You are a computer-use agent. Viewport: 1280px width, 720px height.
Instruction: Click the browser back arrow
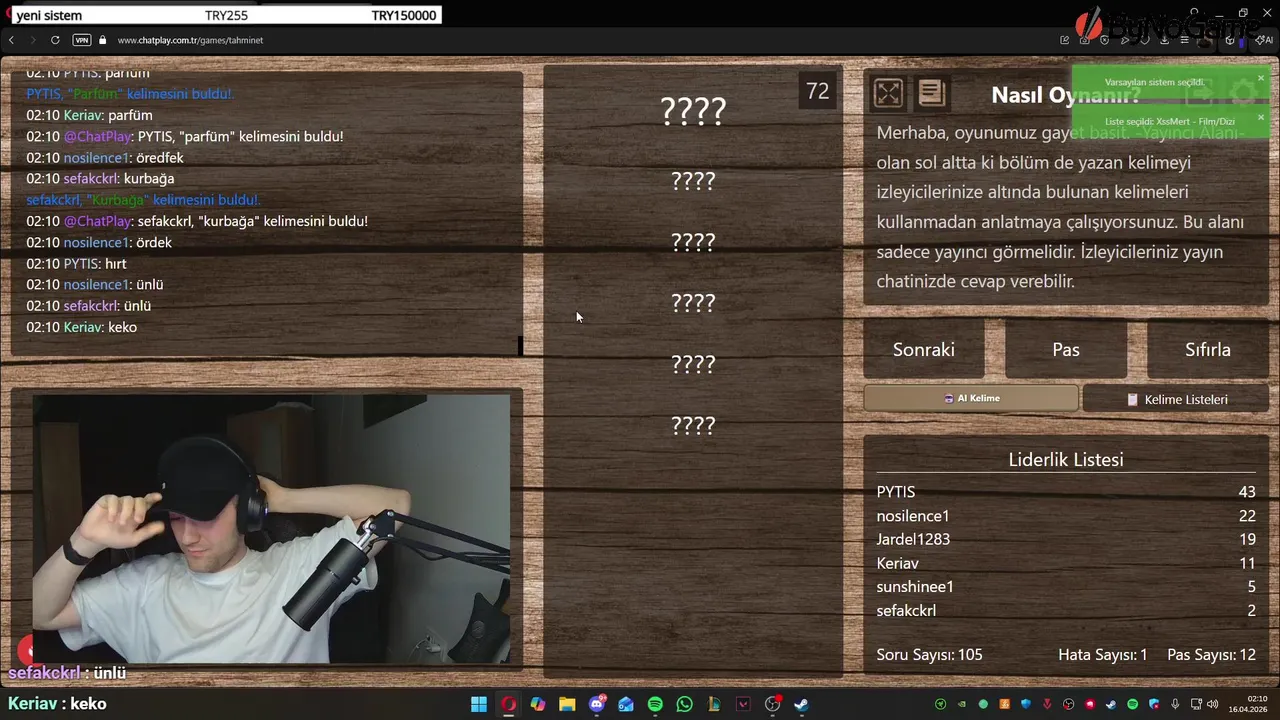tap(11, 40)
